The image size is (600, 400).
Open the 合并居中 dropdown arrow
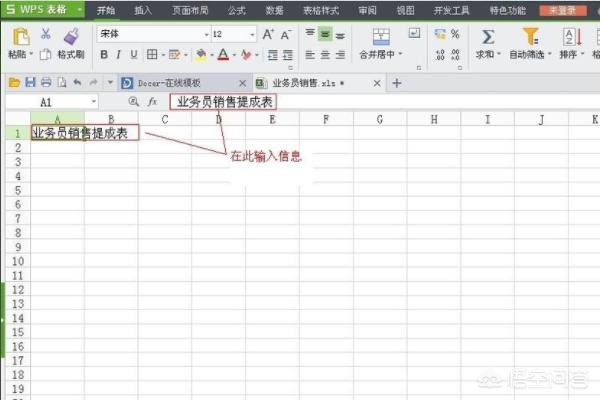(400, 54)
